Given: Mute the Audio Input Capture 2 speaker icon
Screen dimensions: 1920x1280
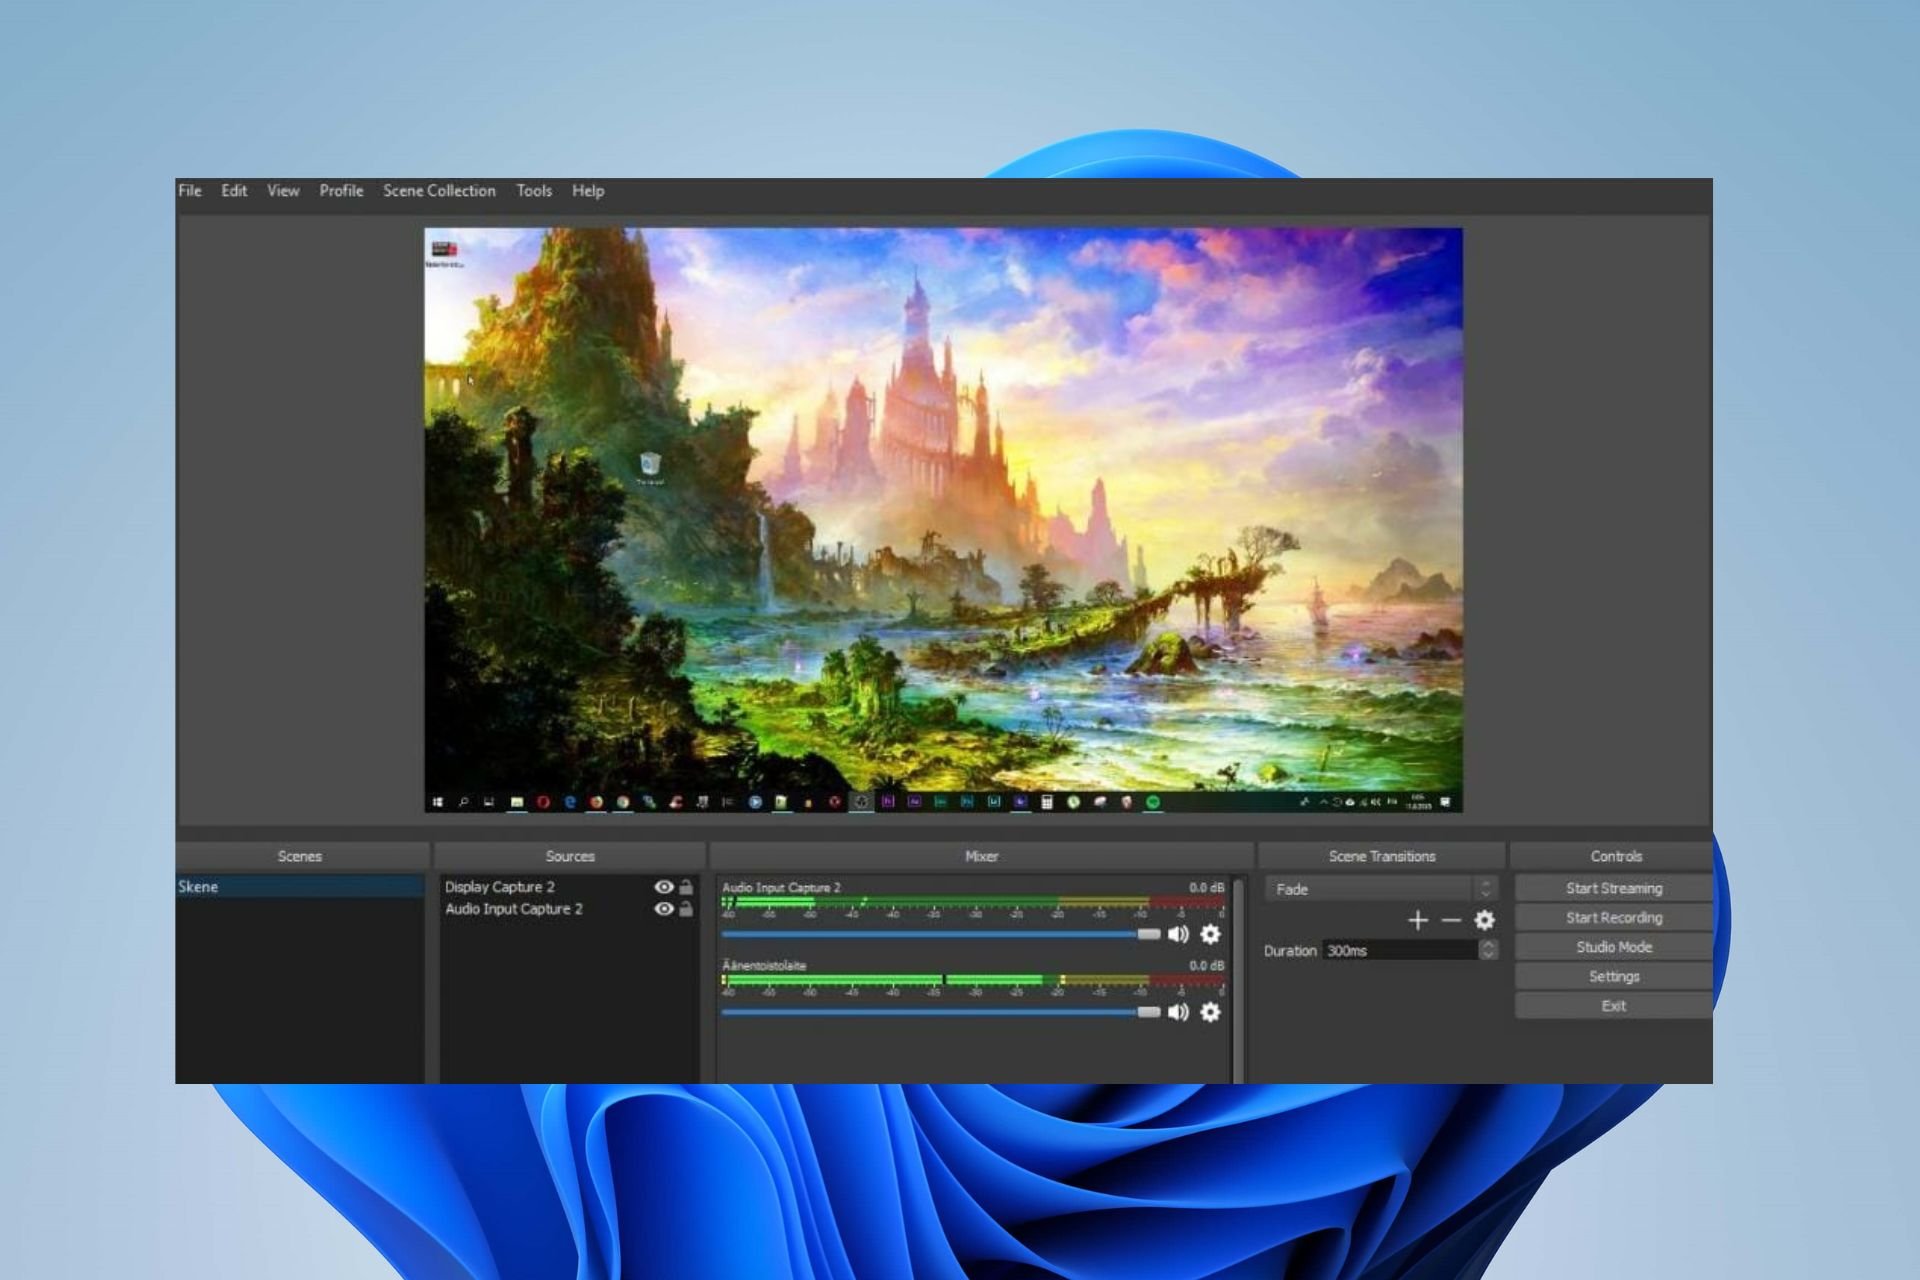Looking at the screenshot, I should click(1178, 934).
